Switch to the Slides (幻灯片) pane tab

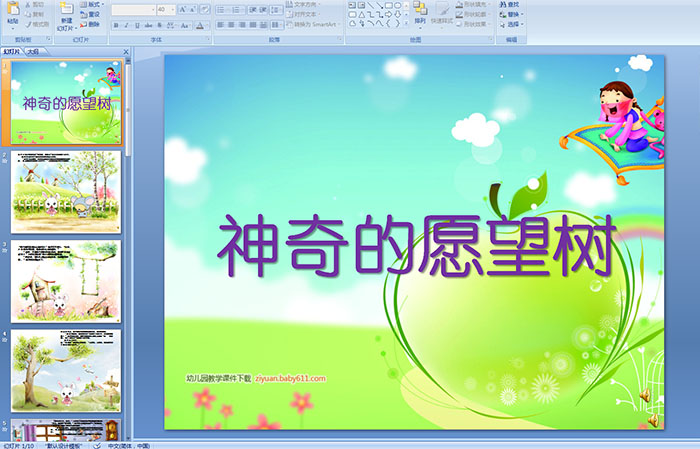click(x=12, y=52)
